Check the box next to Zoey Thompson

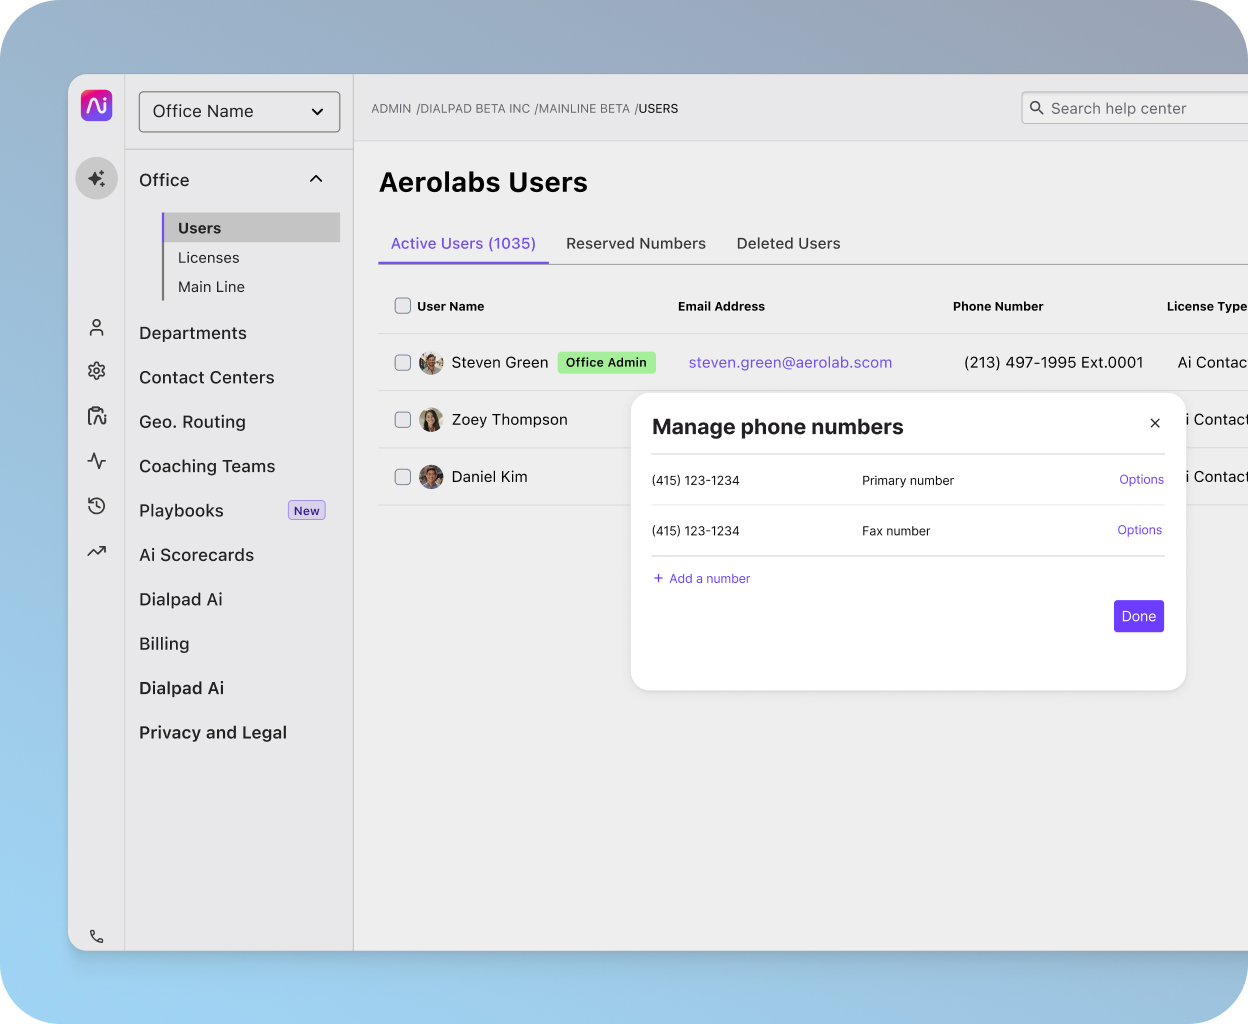click(x=403, y=420)
